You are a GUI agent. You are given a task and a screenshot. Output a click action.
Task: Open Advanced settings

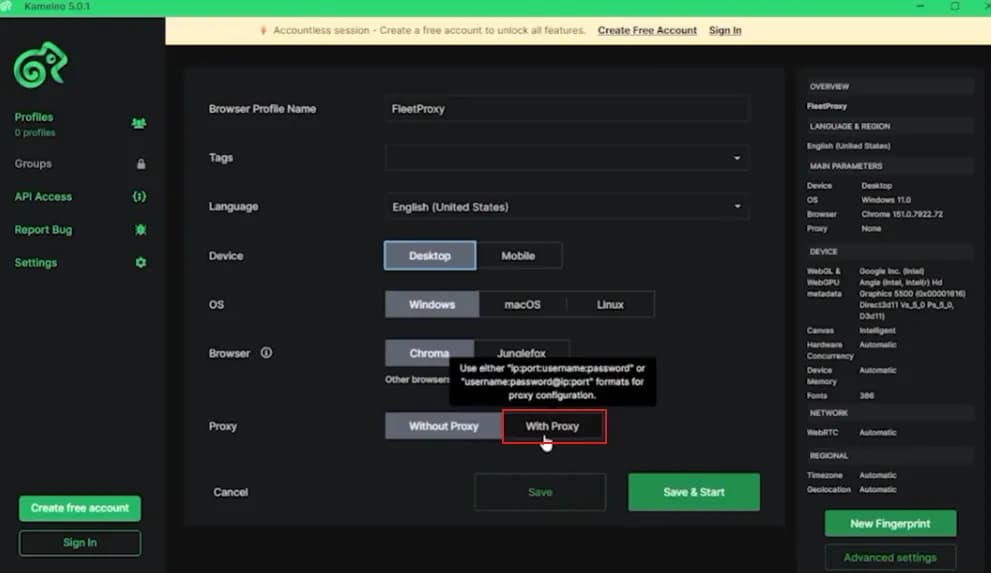890,557
